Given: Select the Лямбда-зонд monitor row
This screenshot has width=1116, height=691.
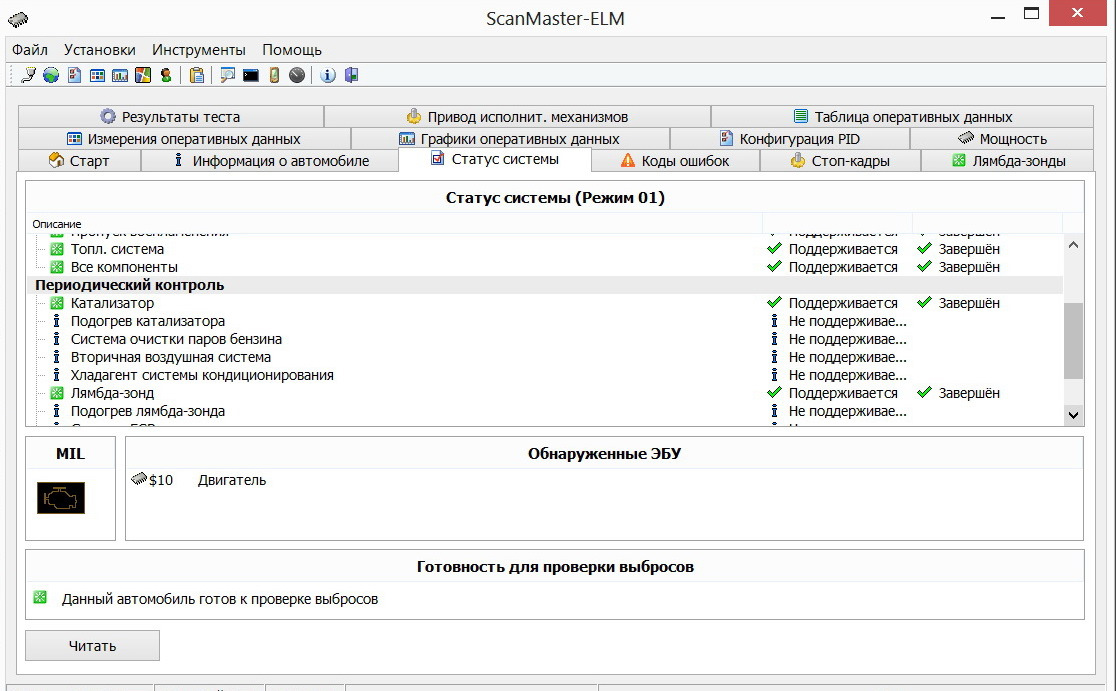Looking at the screenshot, I should pyautogui.click(x=112, y=393).
